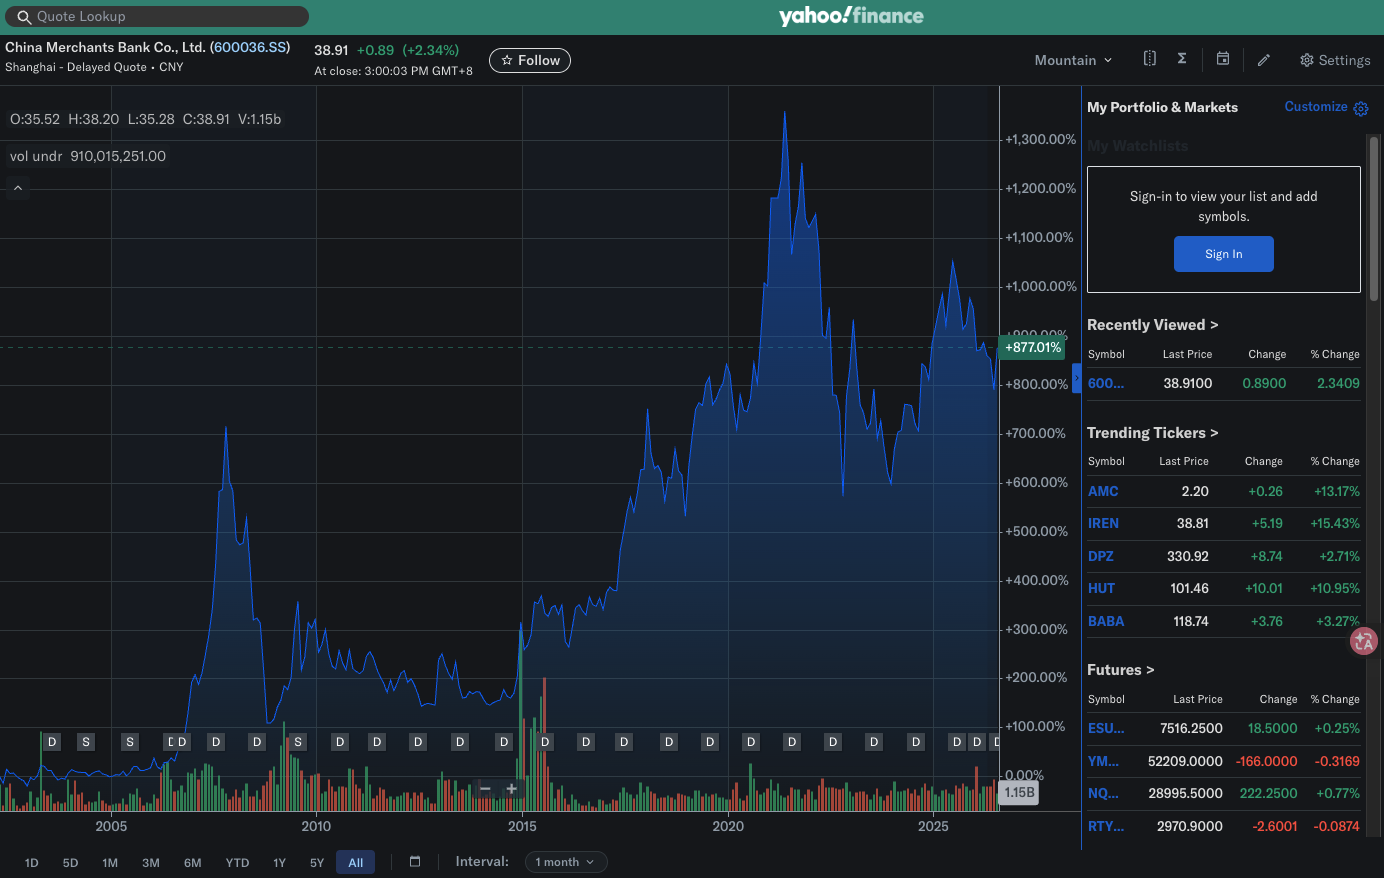Screen dimensions: 1384x878
Task: Open the BABA trending ticker
Action: (x=1106, y=621)
